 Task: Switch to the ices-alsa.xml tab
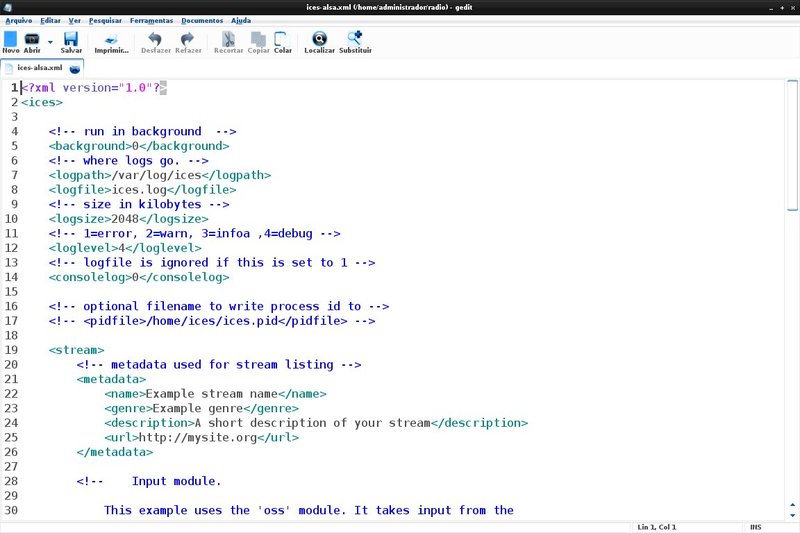click(38, 68)
